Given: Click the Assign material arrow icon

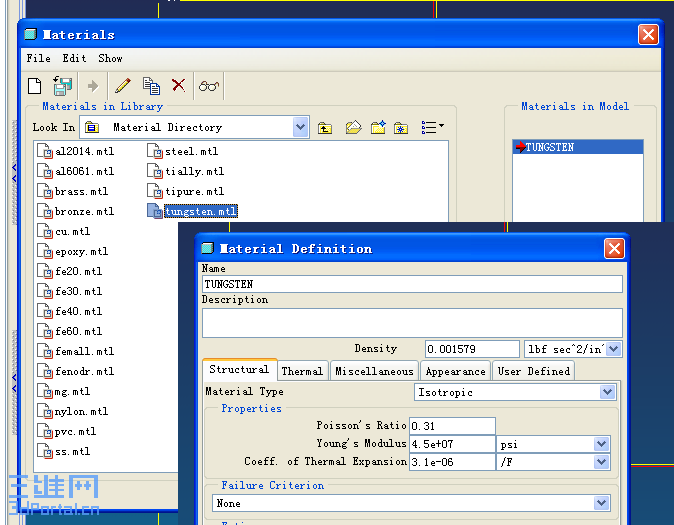Looking at the screenshot, I should point(93,86).
